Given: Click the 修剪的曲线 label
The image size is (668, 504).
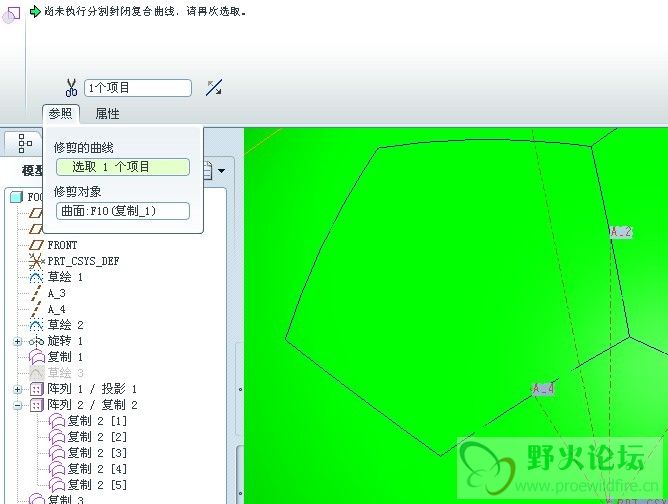Looking at the screenshot, I should [x=84, y=148].
